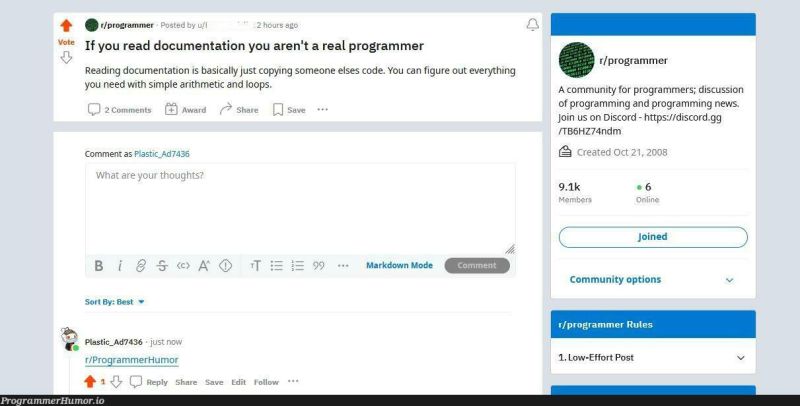Click the 2 hours ago timestamp
The width and height of the screenshot is (800, 406).
pos(277,25)
